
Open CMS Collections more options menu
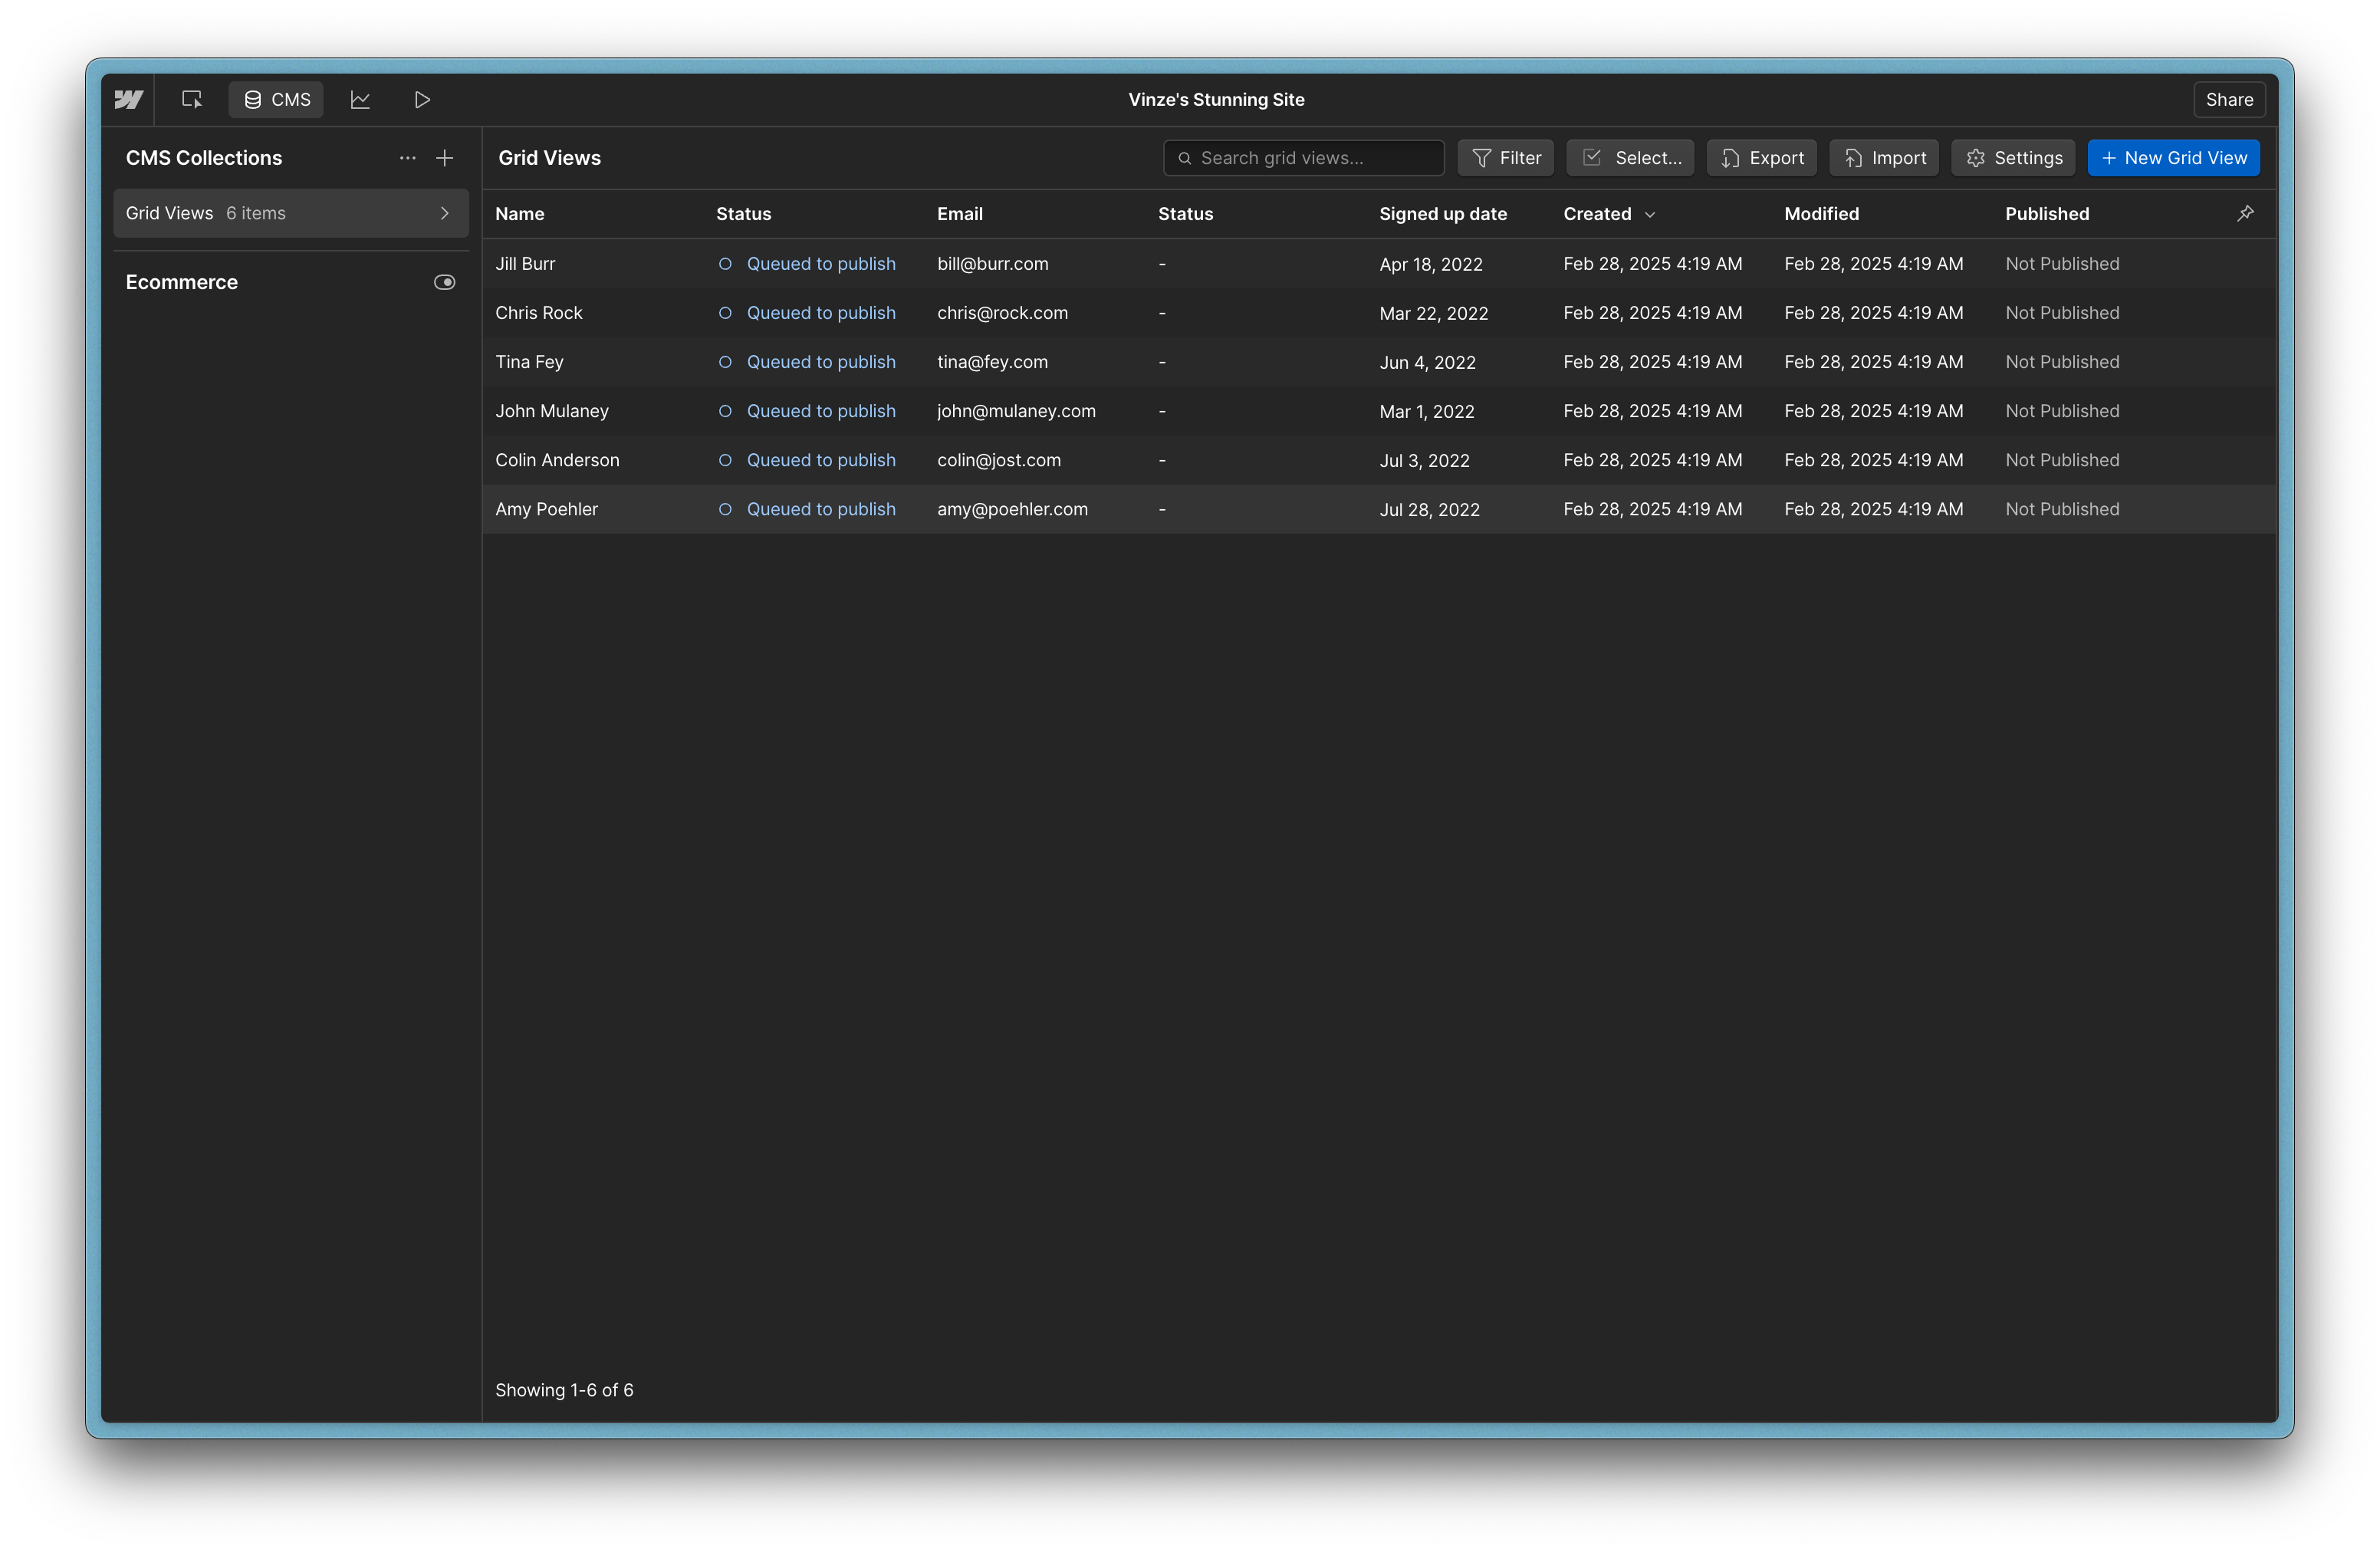click(x=408, y=158)
